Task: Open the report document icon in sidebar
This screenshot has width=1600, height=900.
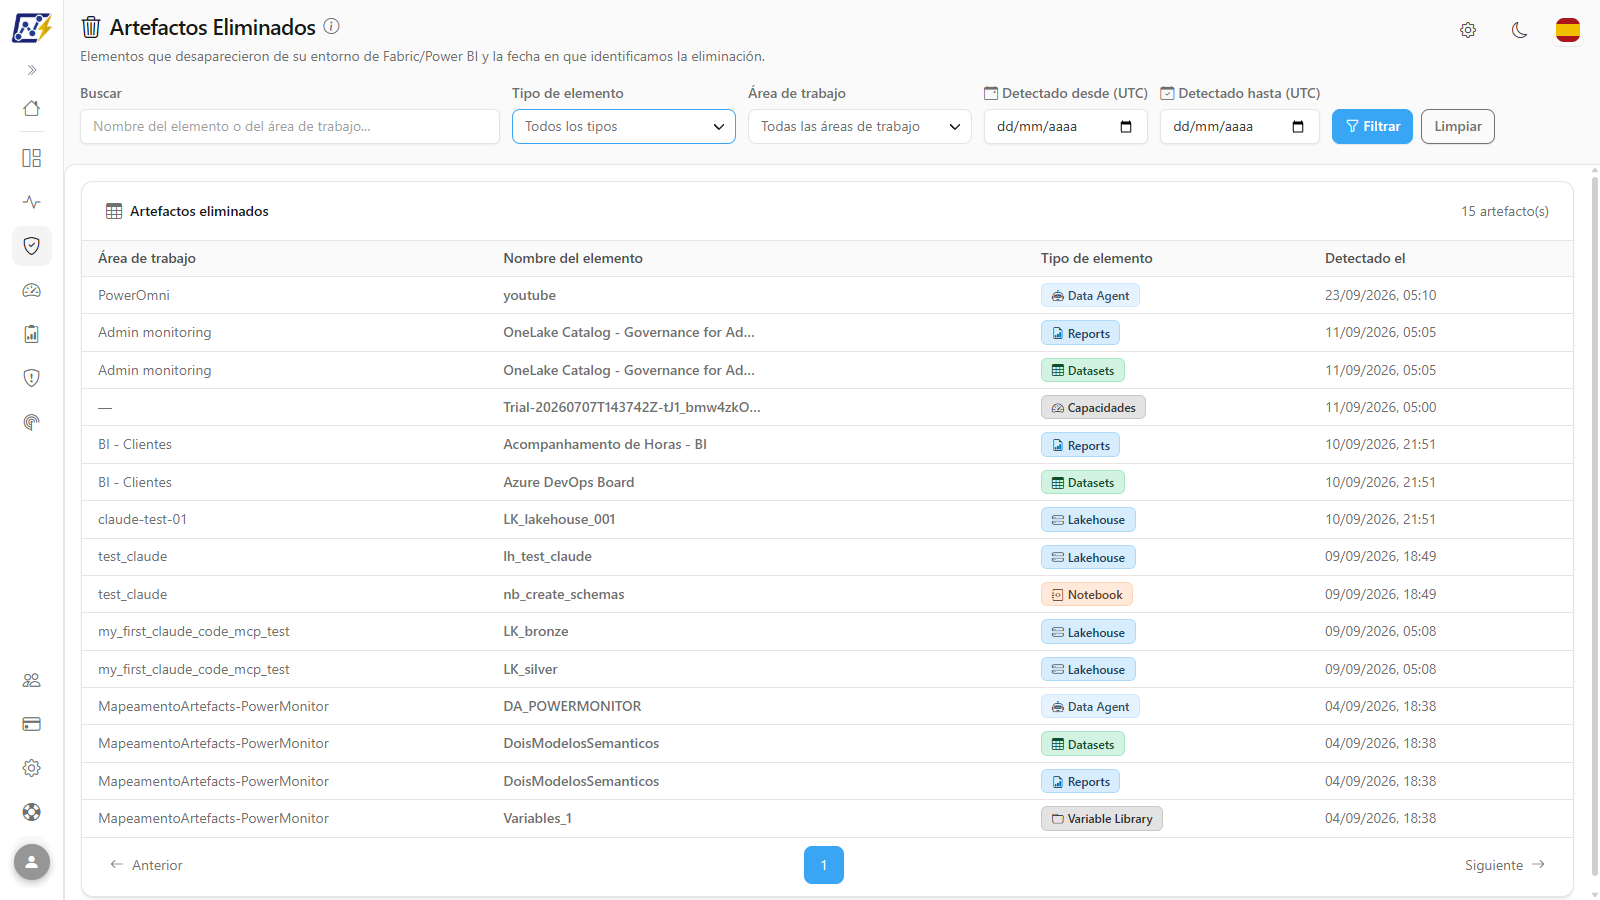Action: (x=32, y=334)
